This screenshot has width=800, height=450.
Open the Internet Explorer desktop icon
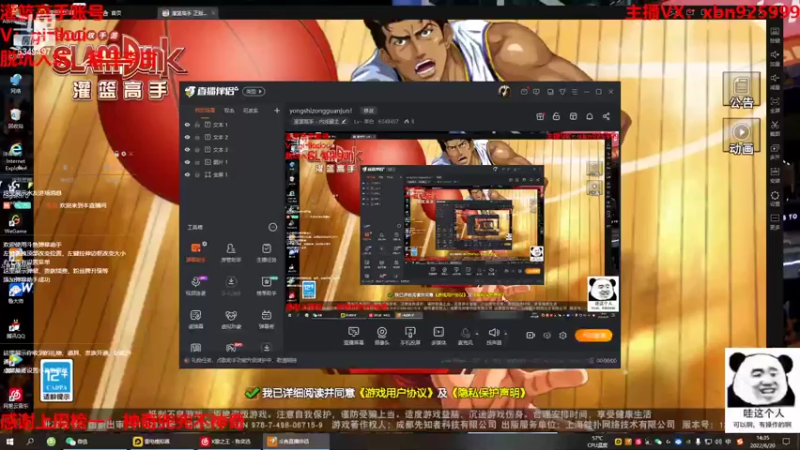pos(16,155)
